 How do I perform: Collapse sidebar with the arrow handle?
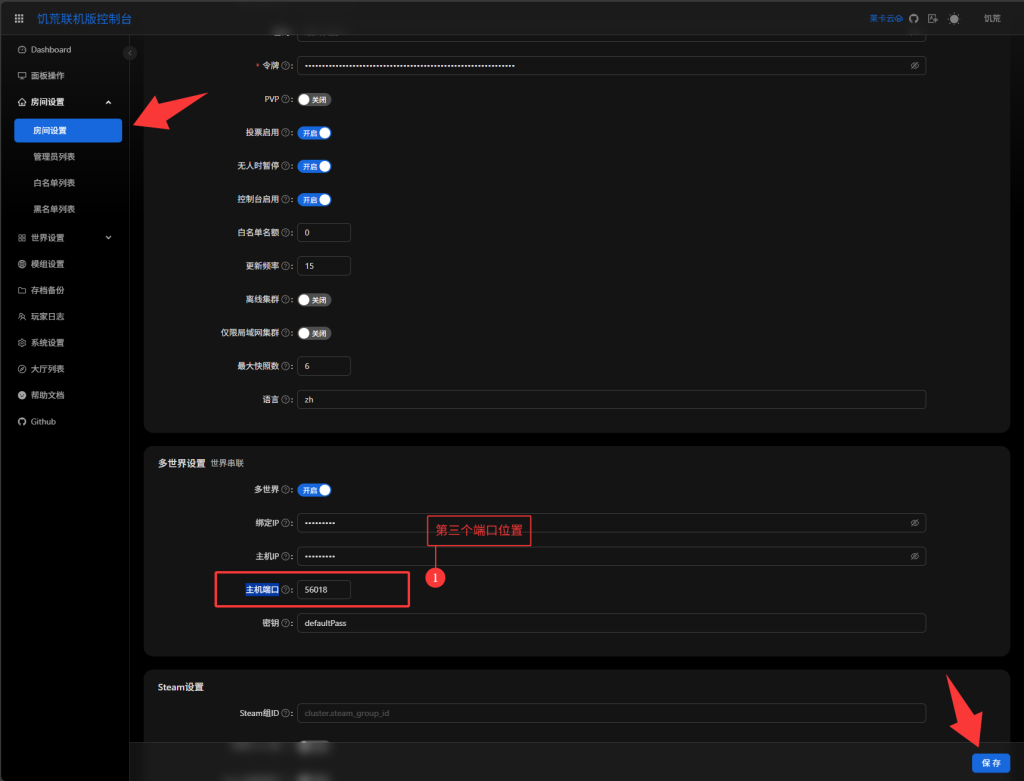[130, 52]
